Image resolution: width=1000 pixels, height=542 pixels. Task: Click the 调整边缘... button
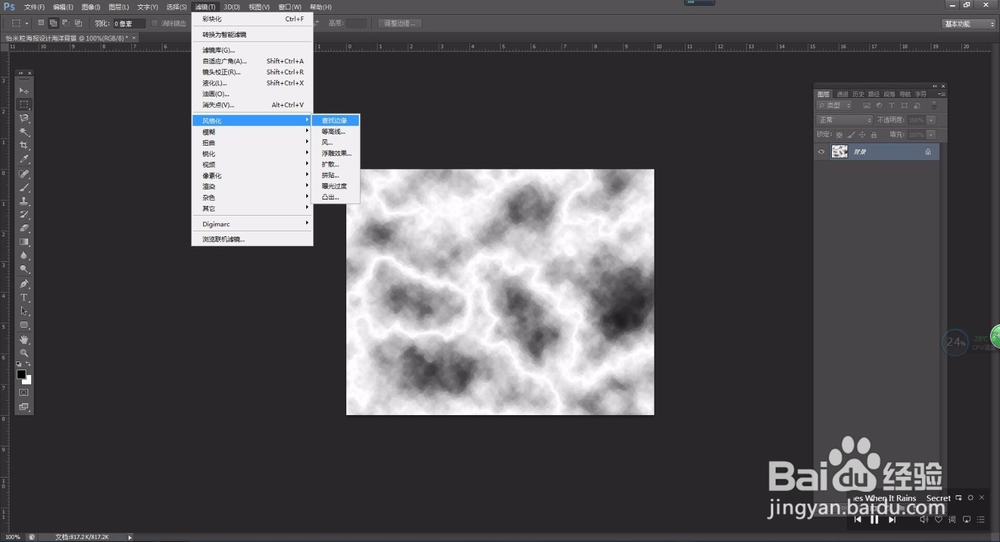point(400,24)
